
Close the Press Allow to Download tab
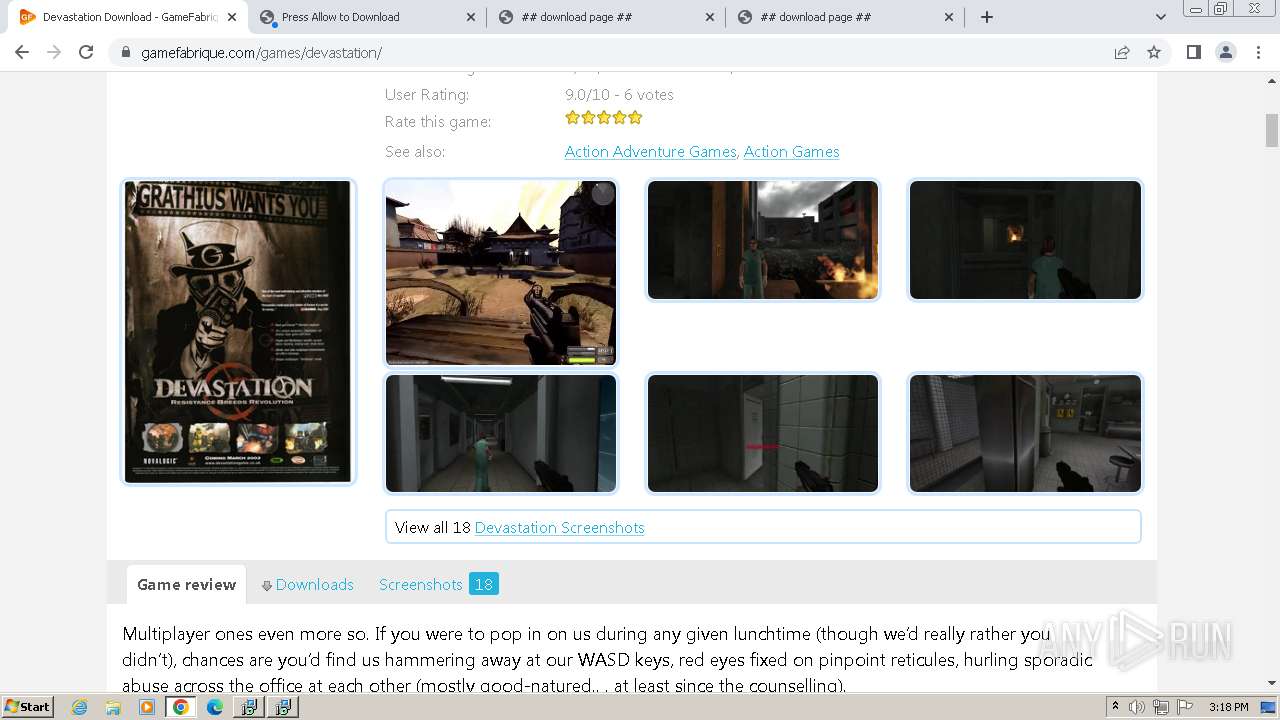[x=471, y=17]
